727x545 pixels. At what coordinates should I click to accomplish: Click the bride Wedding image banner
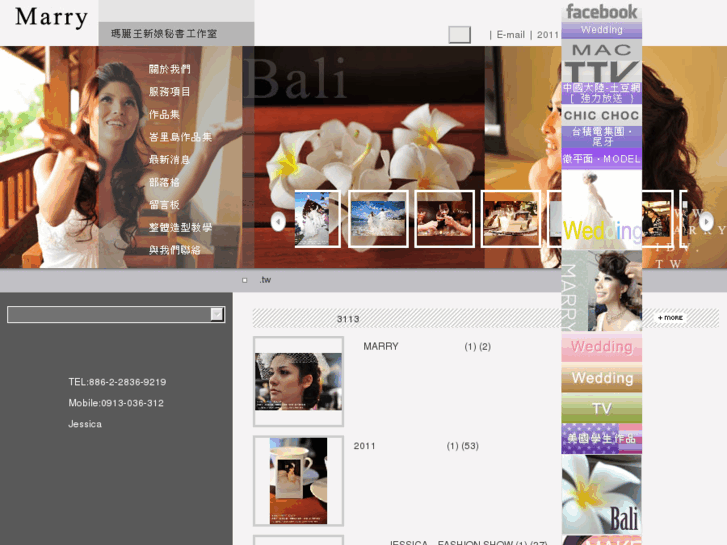click(602, 210)
